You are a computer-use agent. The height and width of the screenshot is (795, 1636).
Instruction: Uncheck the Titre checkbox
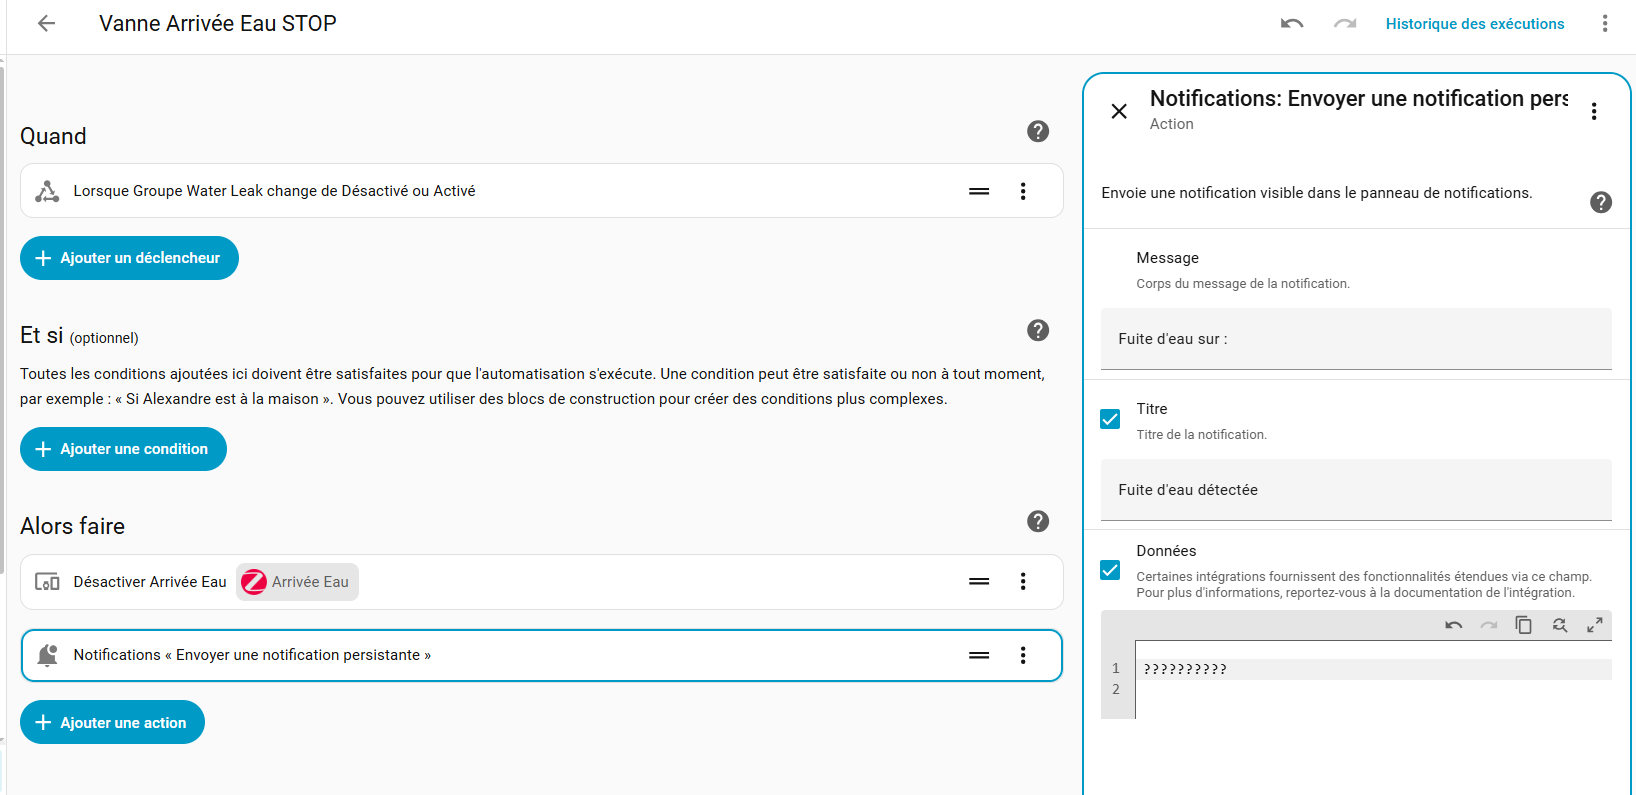tap(1110, 419)
